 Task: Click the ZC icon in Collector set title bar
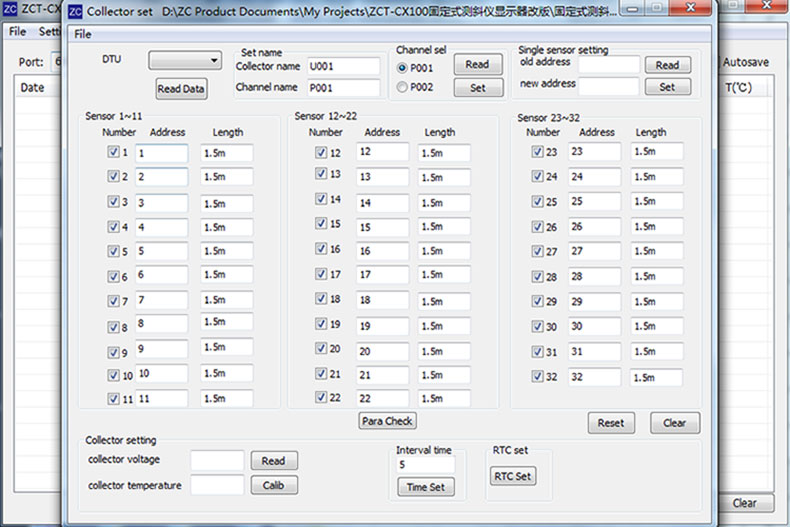pos(75,12)
